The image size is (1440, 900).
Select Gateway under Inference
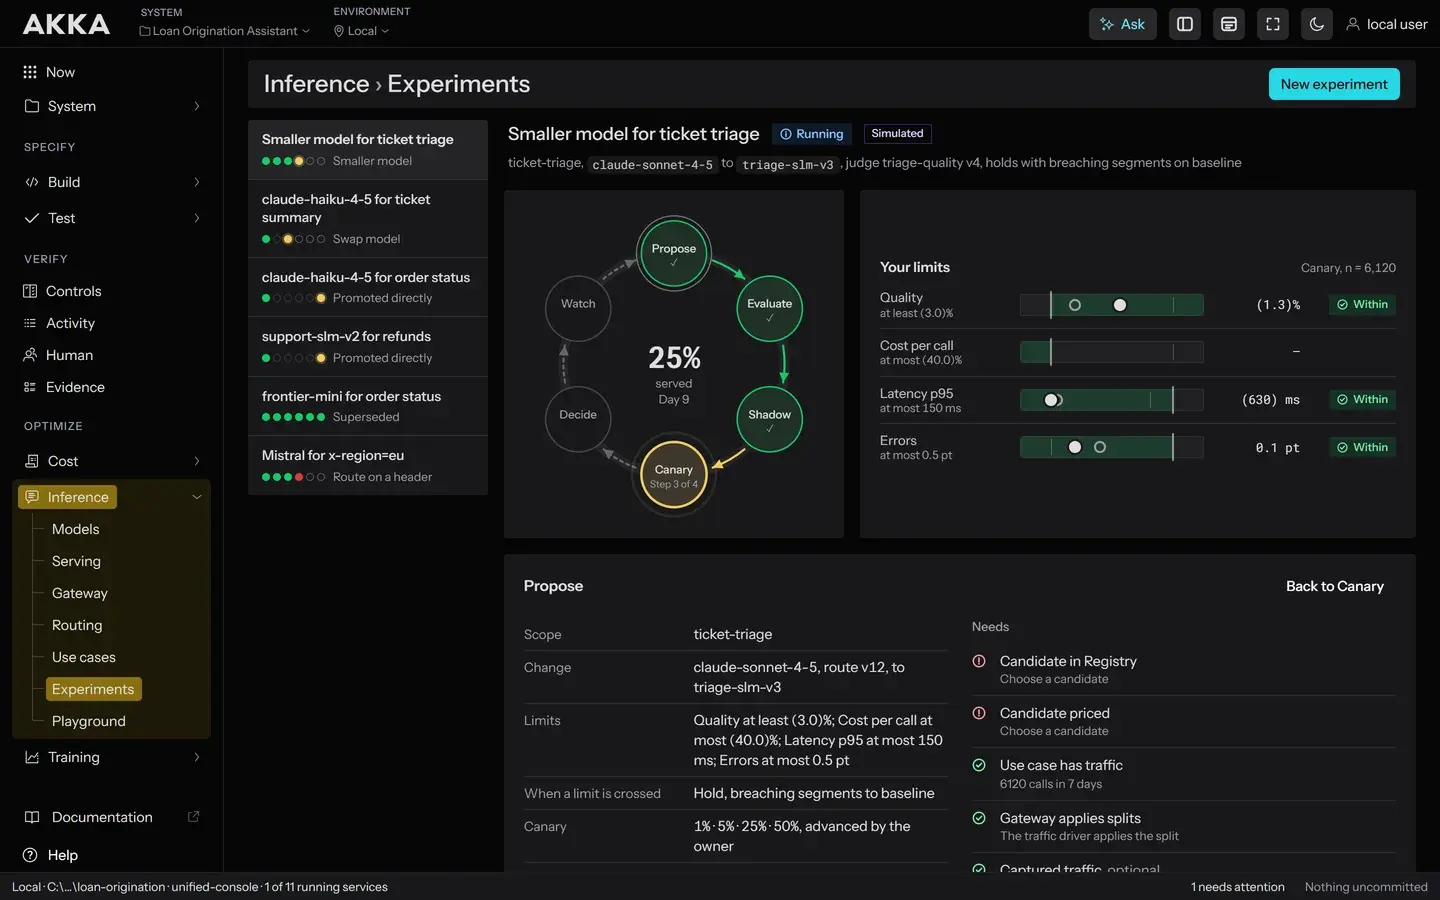click(80, 593)
